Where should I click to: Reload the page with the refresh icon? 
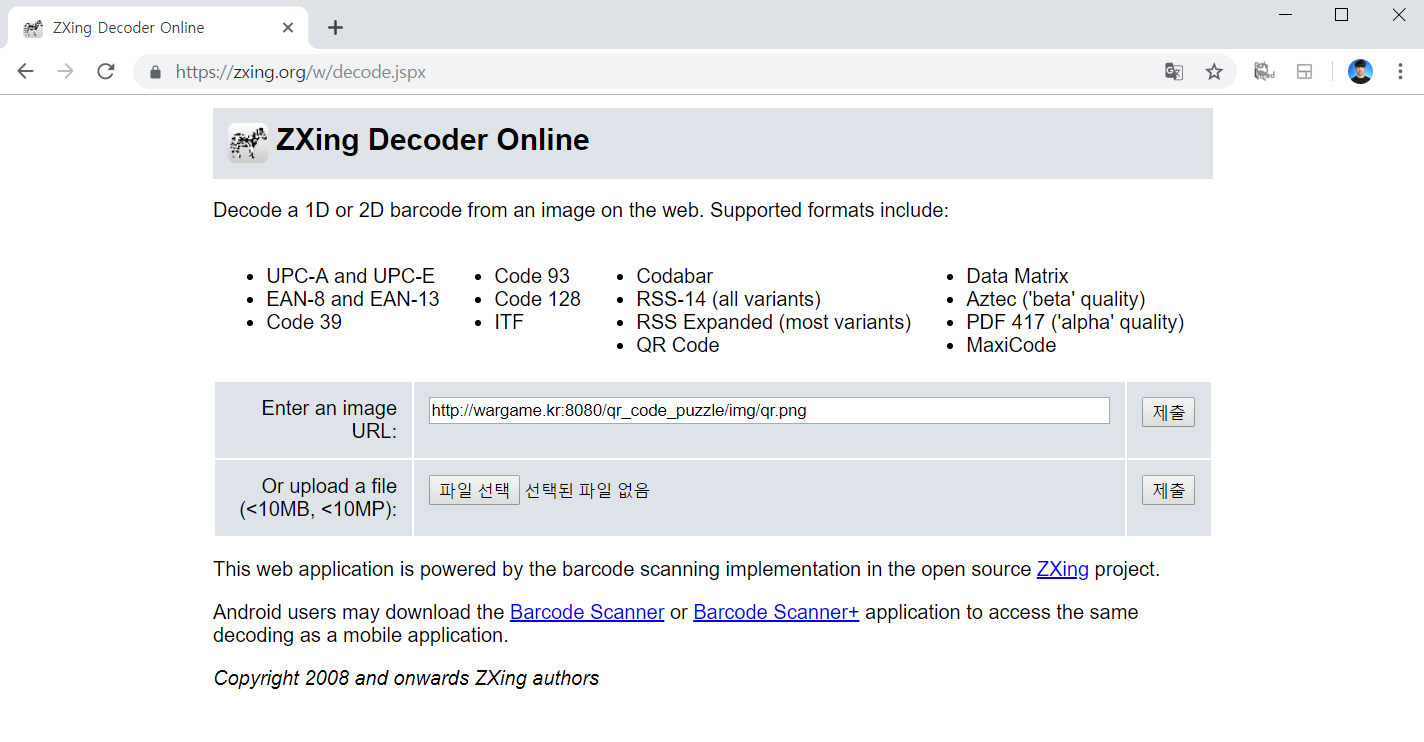pos(106,72)
